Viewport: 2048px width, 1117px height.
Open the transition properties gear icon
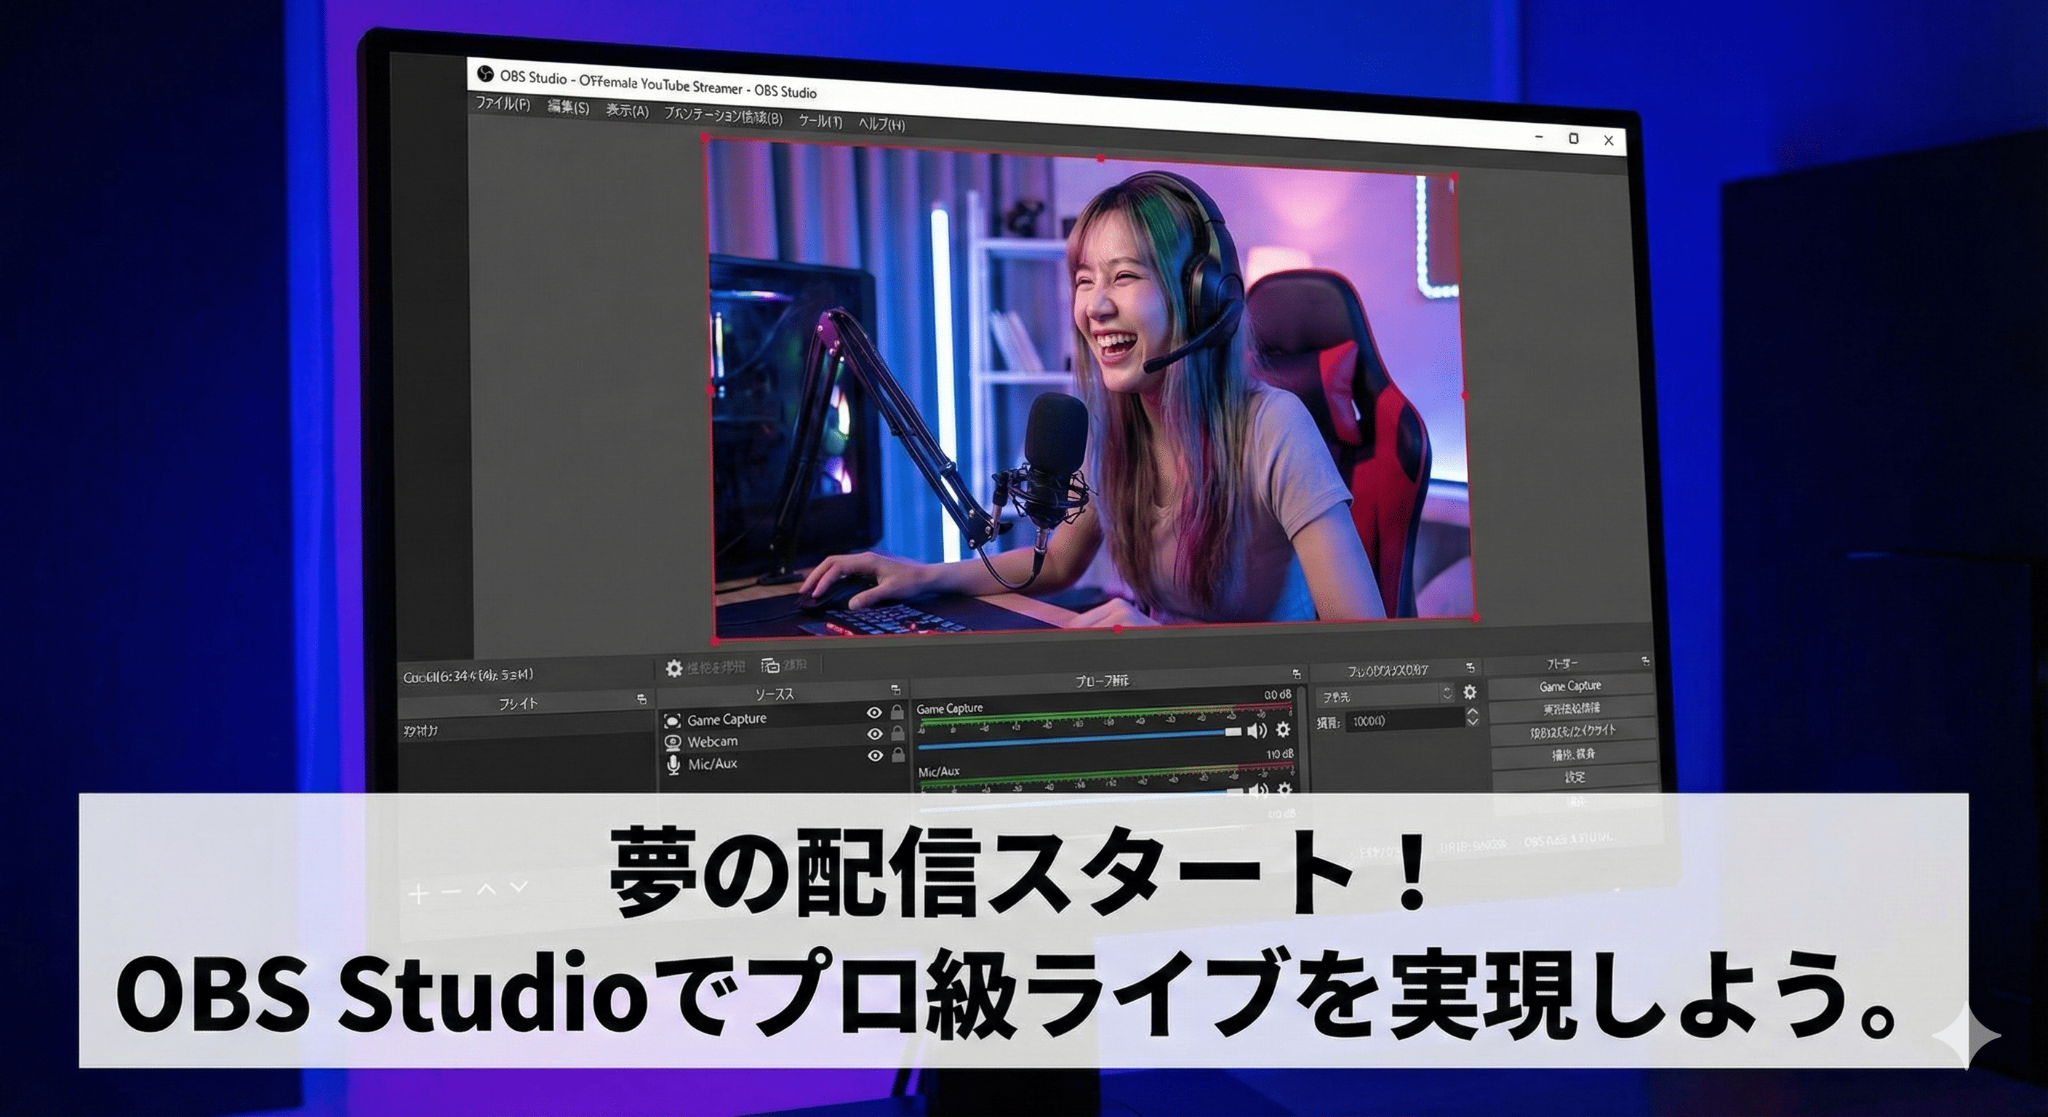click(1470, 692)
